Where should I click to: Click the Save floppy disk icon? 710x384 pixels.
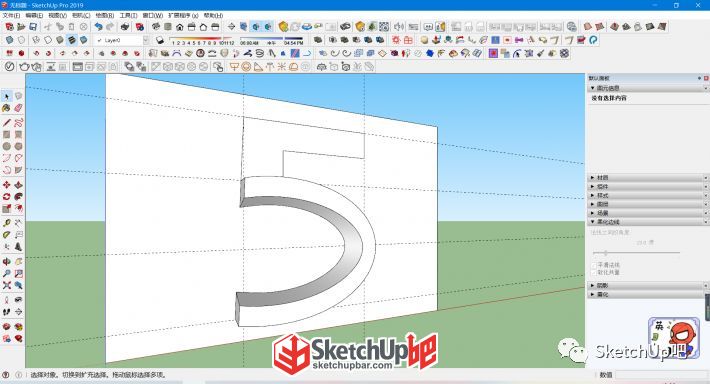point(33,27)
